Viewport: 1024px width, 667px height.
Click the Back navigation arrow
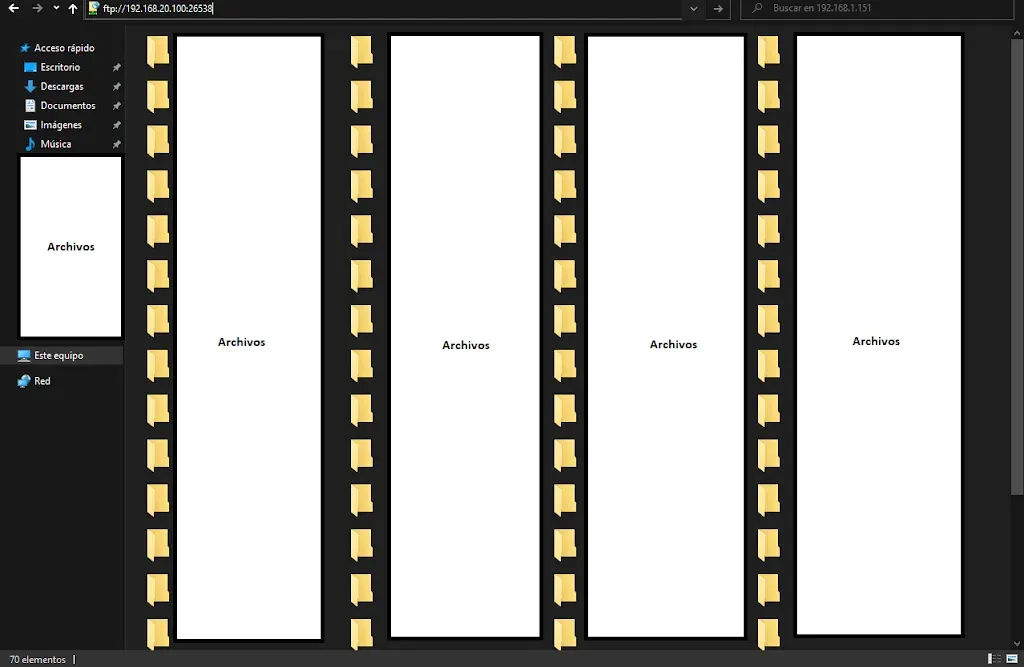pos(13,8)
